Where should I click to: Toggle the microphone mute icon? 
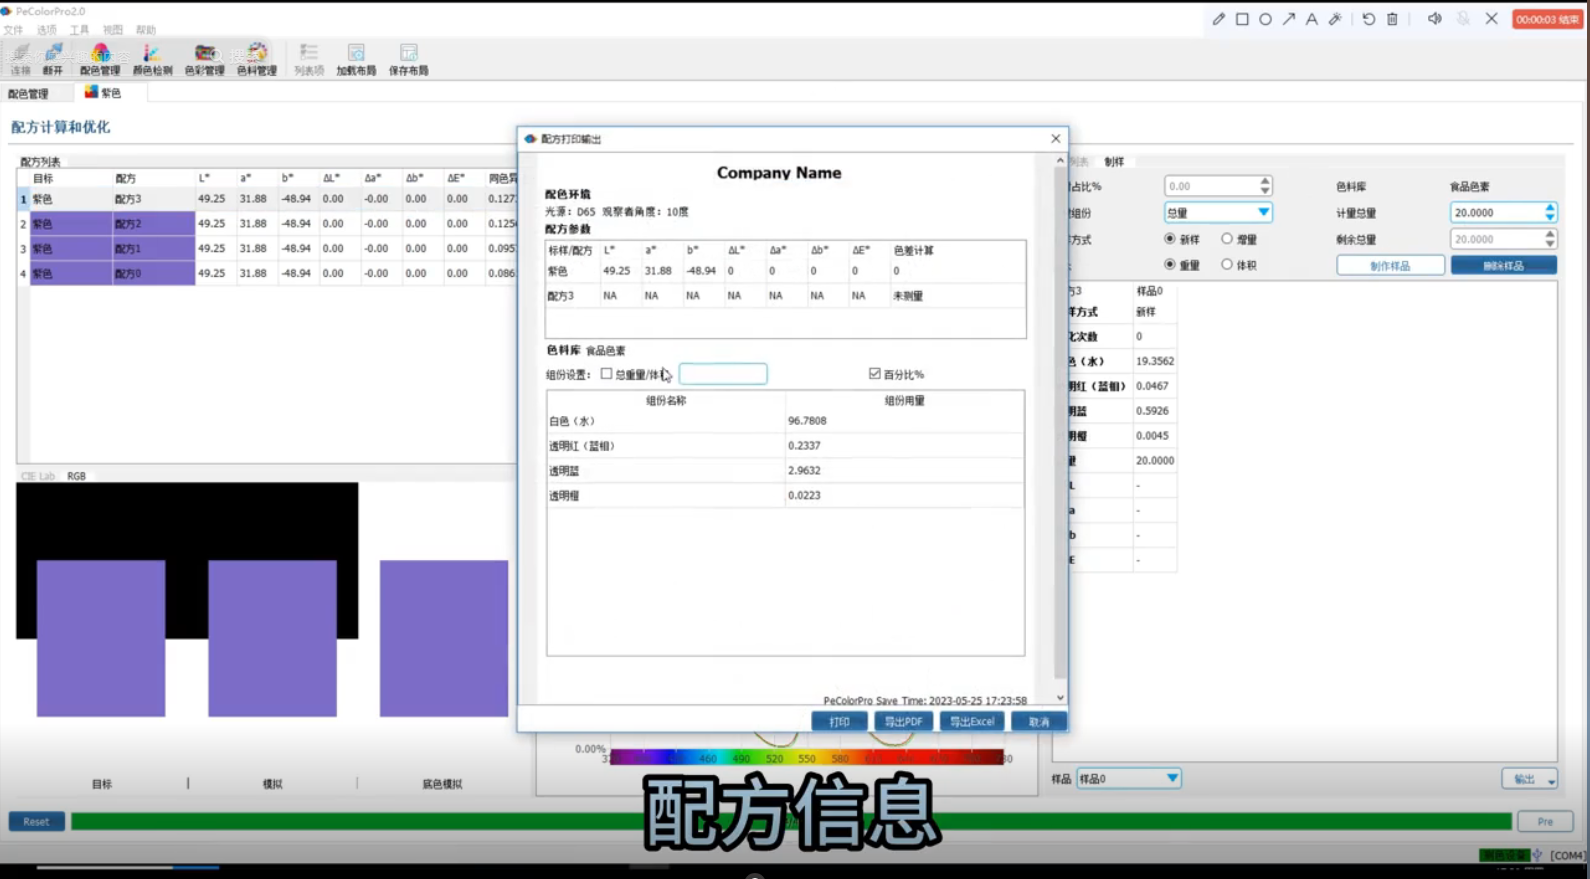[x=1463, y=19]
